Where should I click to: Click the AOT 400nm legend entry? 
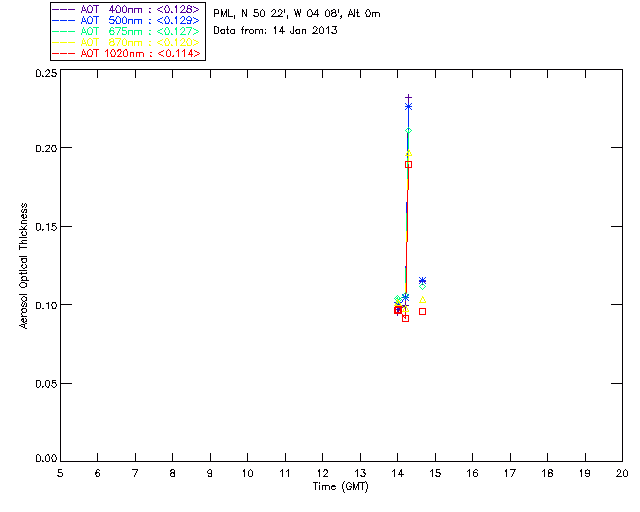126,9
